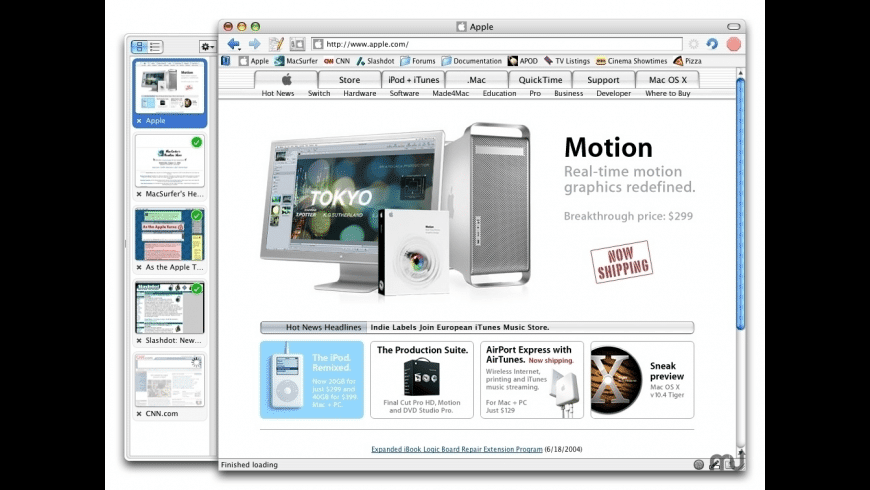Select the As the Apple T... tab thumbnail

(x=170, y=234)
